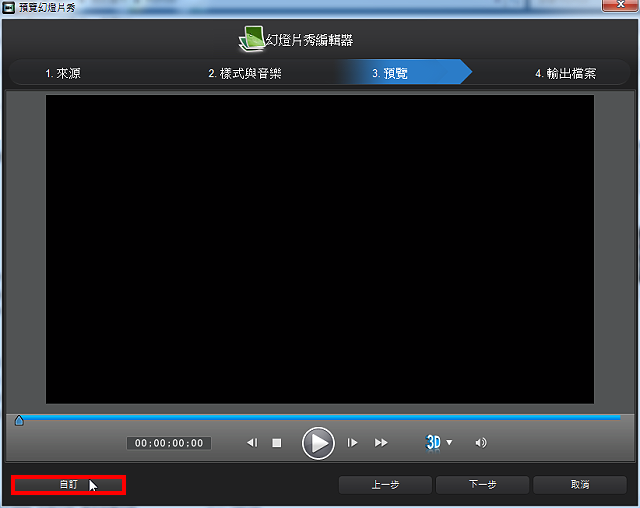Proceed with the 下一步 button
The height and width of the screenshot is (508, 640).
[x=482, y=485]
